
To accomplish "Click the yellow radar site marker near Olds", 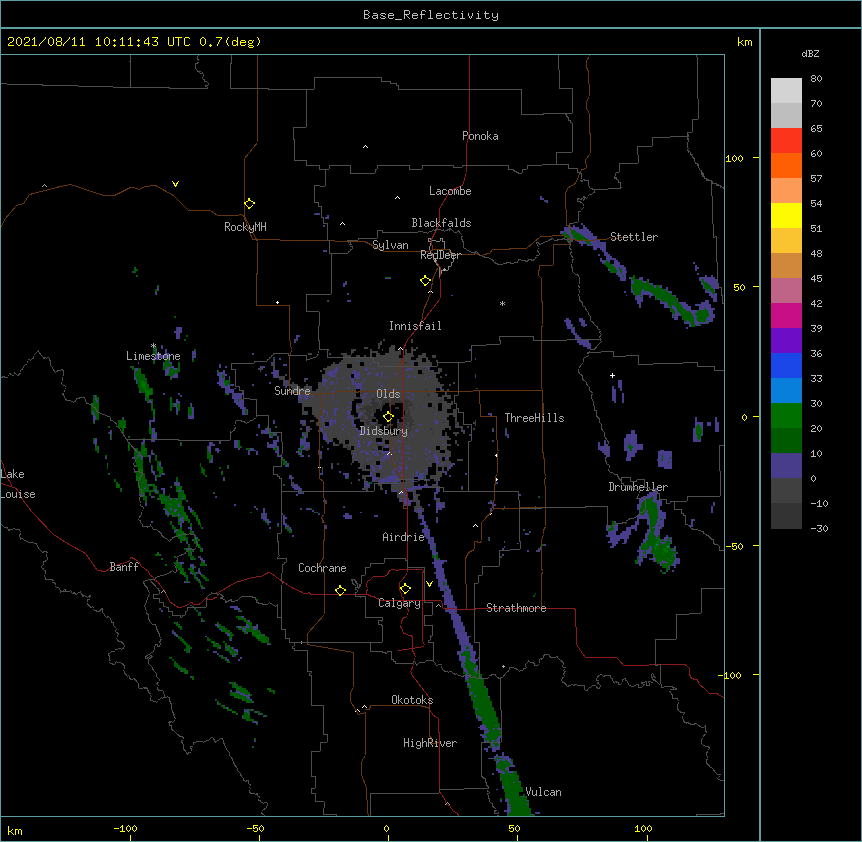I will (x=388, y=417).
